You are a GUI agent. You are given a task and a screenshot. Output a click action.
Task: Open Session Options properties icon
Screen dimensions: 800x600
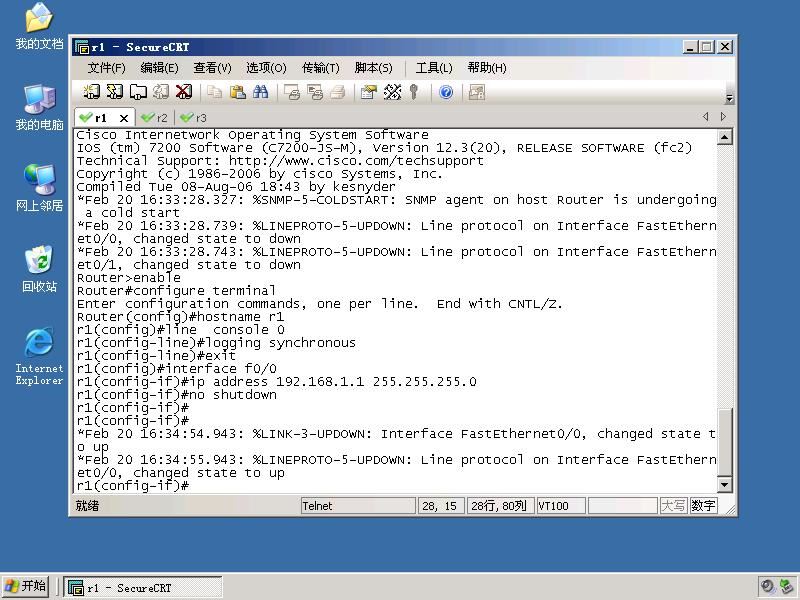click(x=368, y=92)
